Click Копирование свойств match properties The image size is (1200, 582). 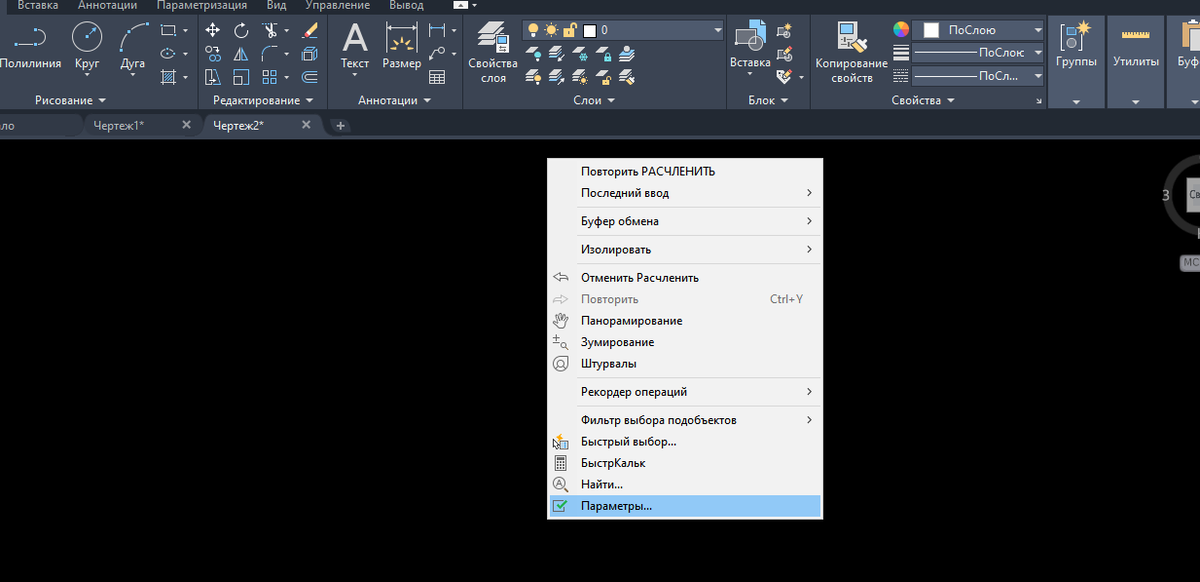point(851,53)
